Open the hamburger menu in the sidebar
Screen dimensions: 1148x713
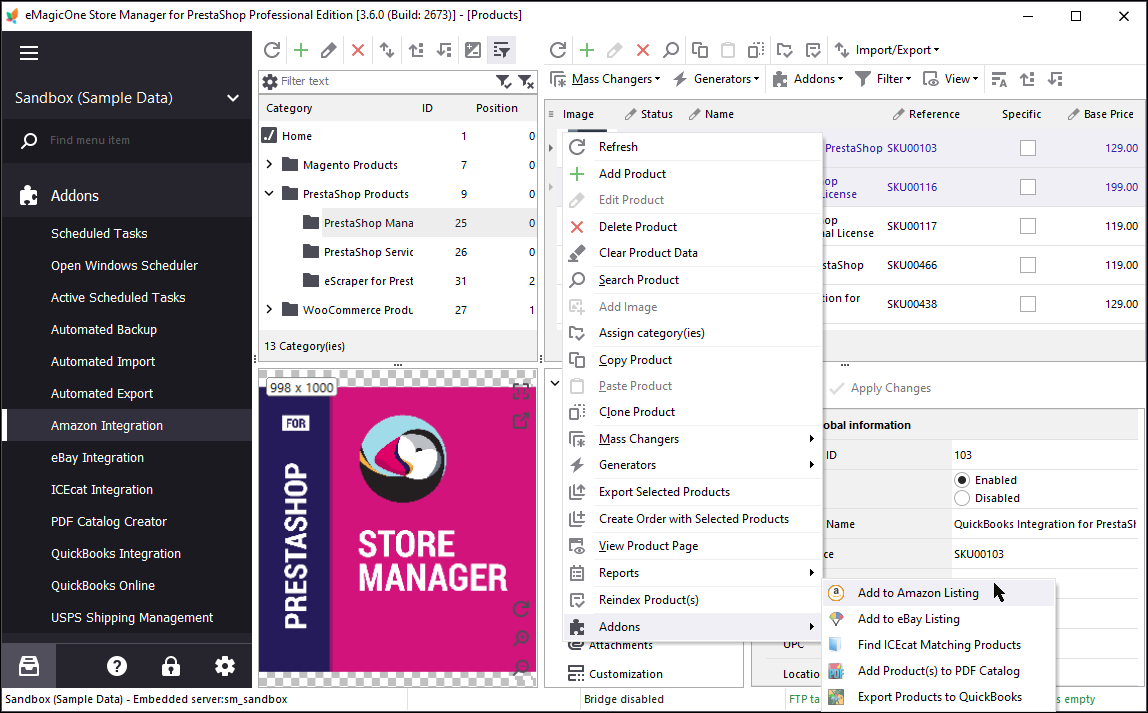point(29,53)
